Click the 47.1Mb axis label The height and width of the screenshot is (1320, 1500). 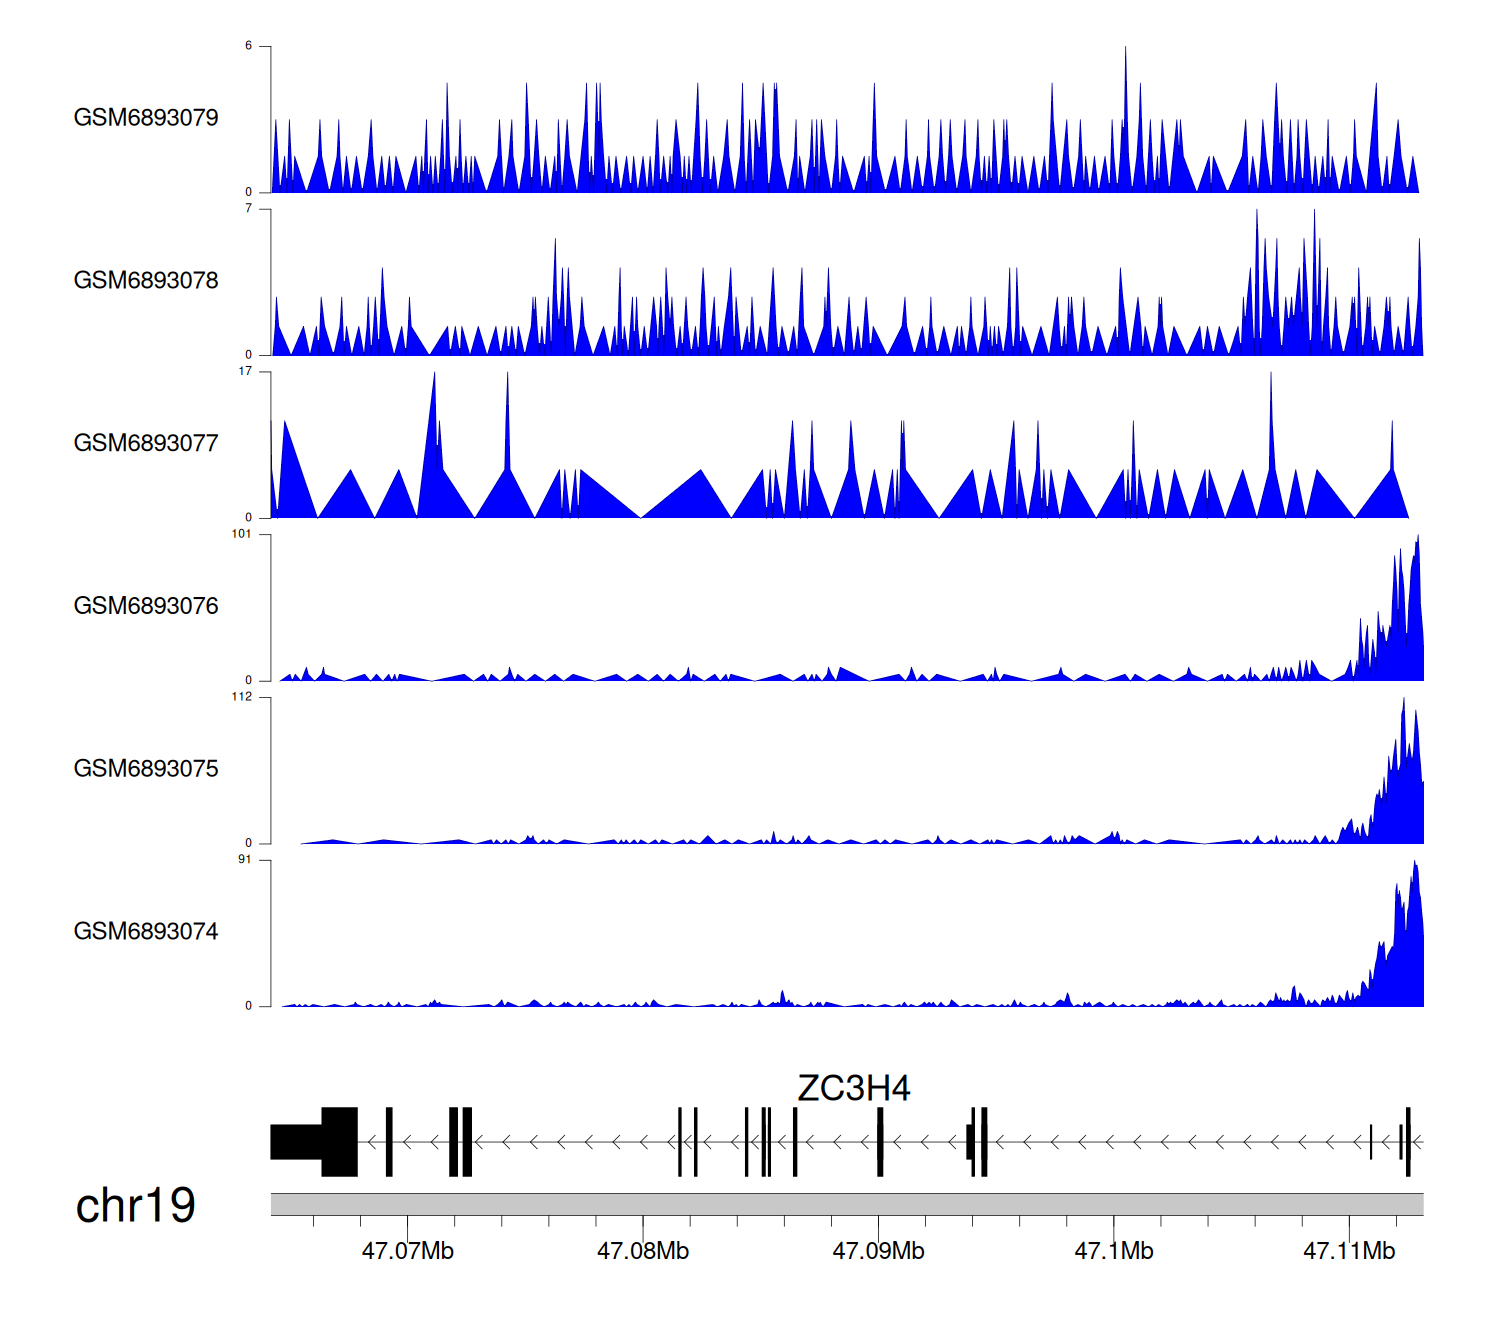point(1114,1251)
